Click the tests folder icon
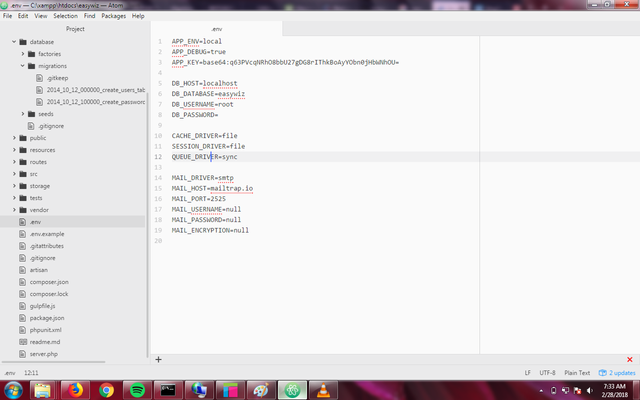 coord(23,198)
